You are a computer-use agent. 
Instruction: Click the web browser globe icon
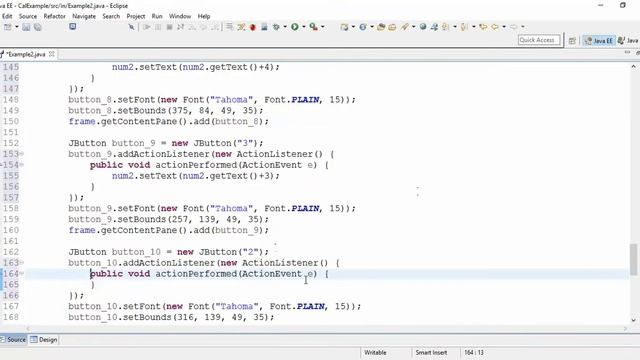point(423,27)
